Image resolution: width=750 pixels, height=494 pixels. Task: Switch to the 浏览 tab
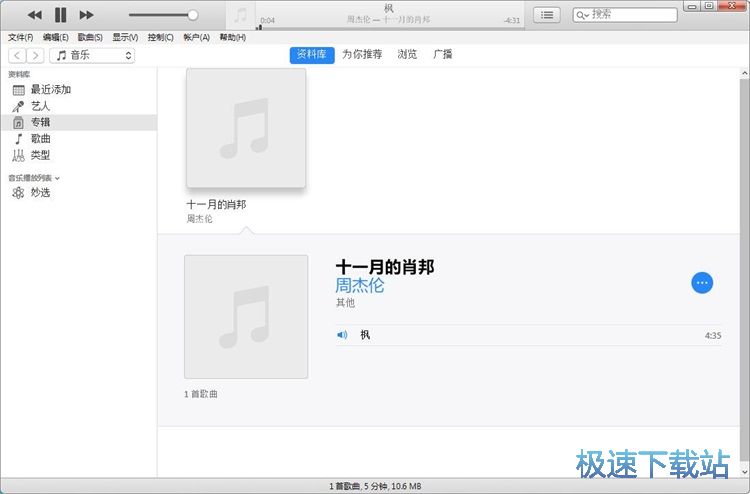point(407,55)
